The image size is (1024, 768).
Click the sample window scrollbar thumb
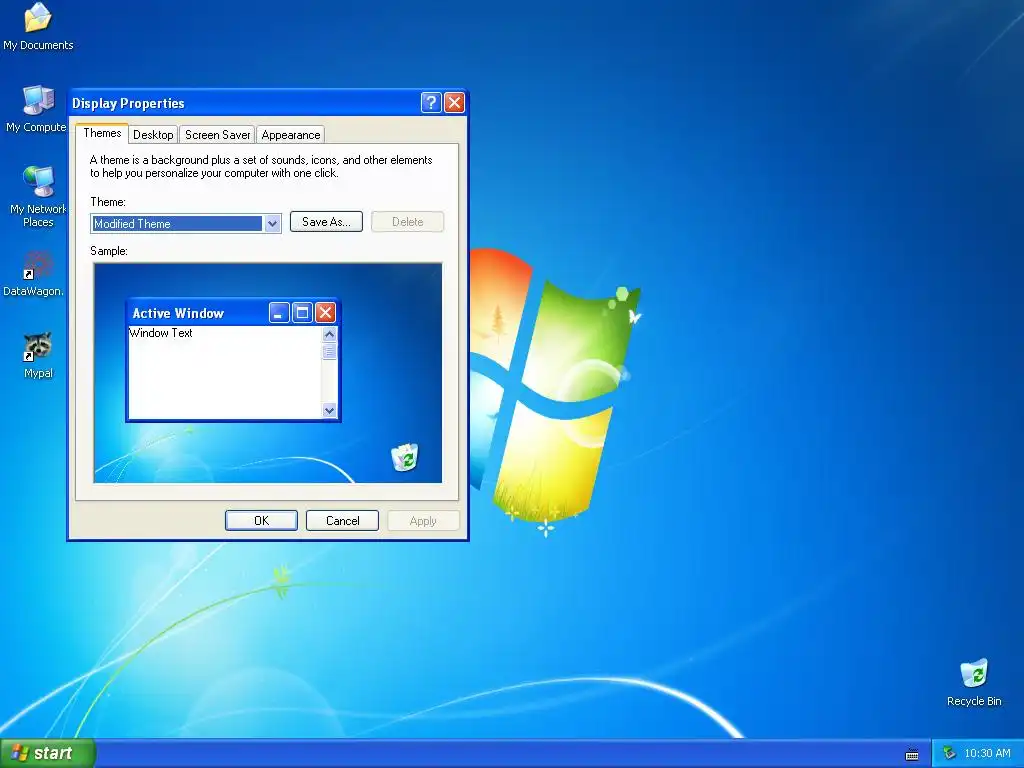tap(329, 351)
